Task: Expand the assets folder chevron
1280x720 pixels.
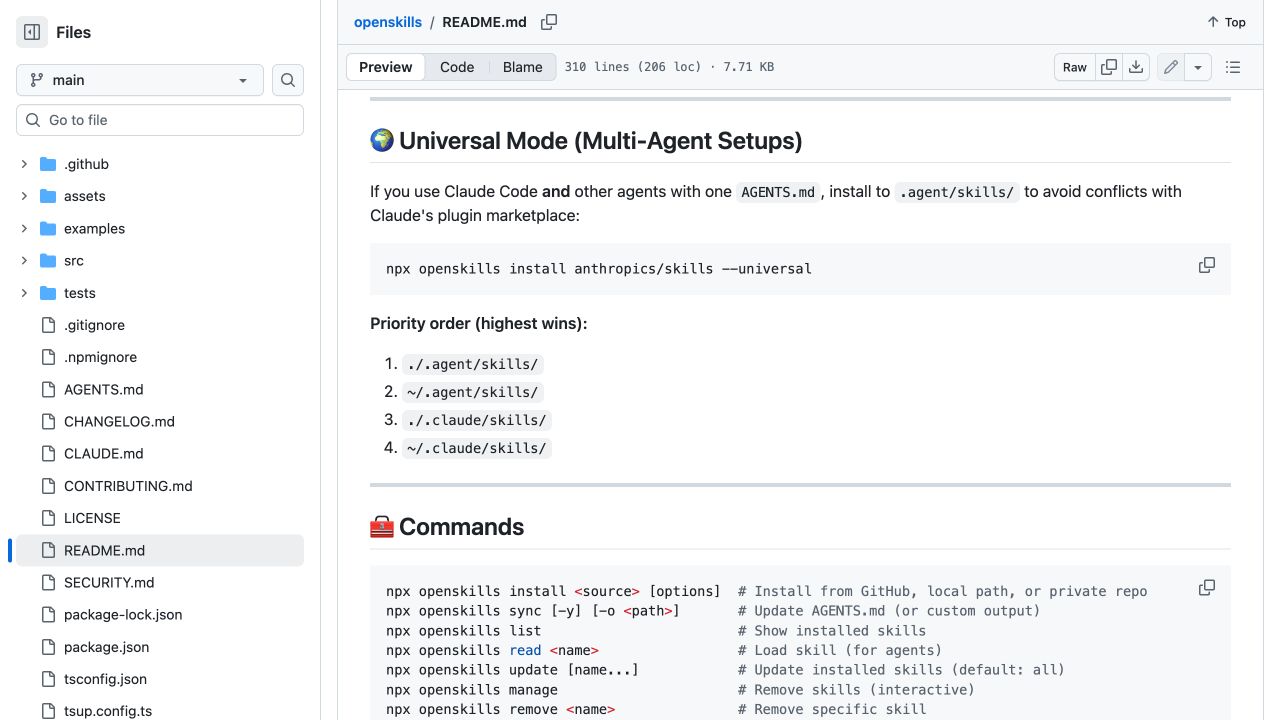Action: point(24,196)
